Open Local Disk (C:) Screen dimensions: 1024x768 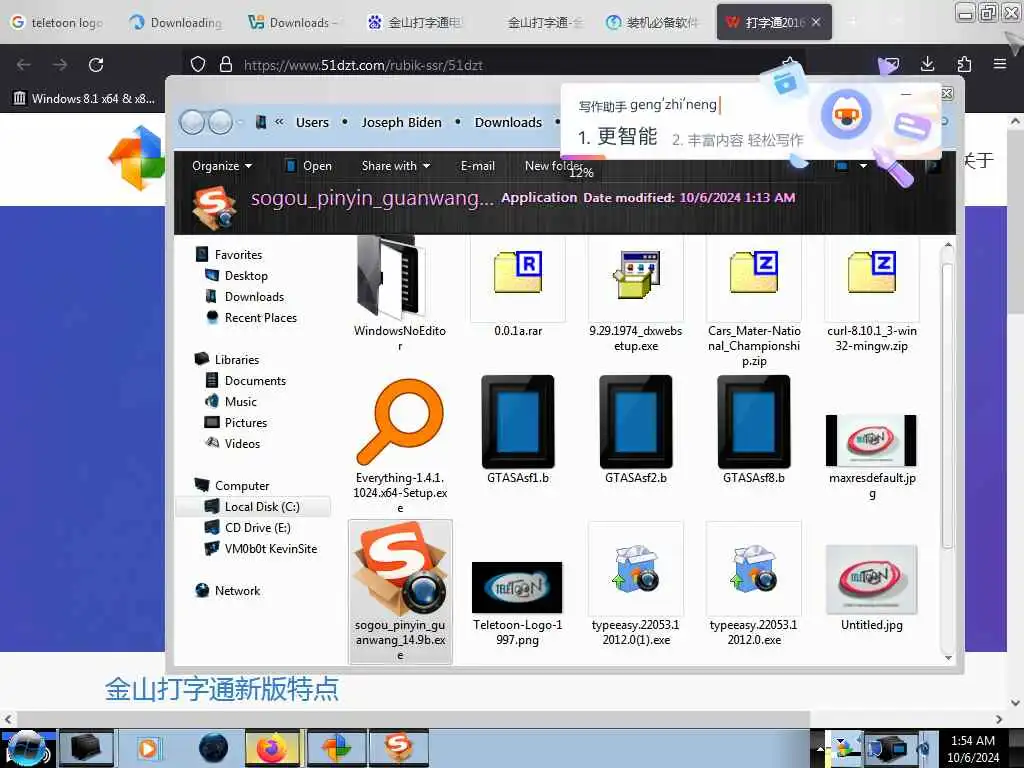[x=253, y=506]
